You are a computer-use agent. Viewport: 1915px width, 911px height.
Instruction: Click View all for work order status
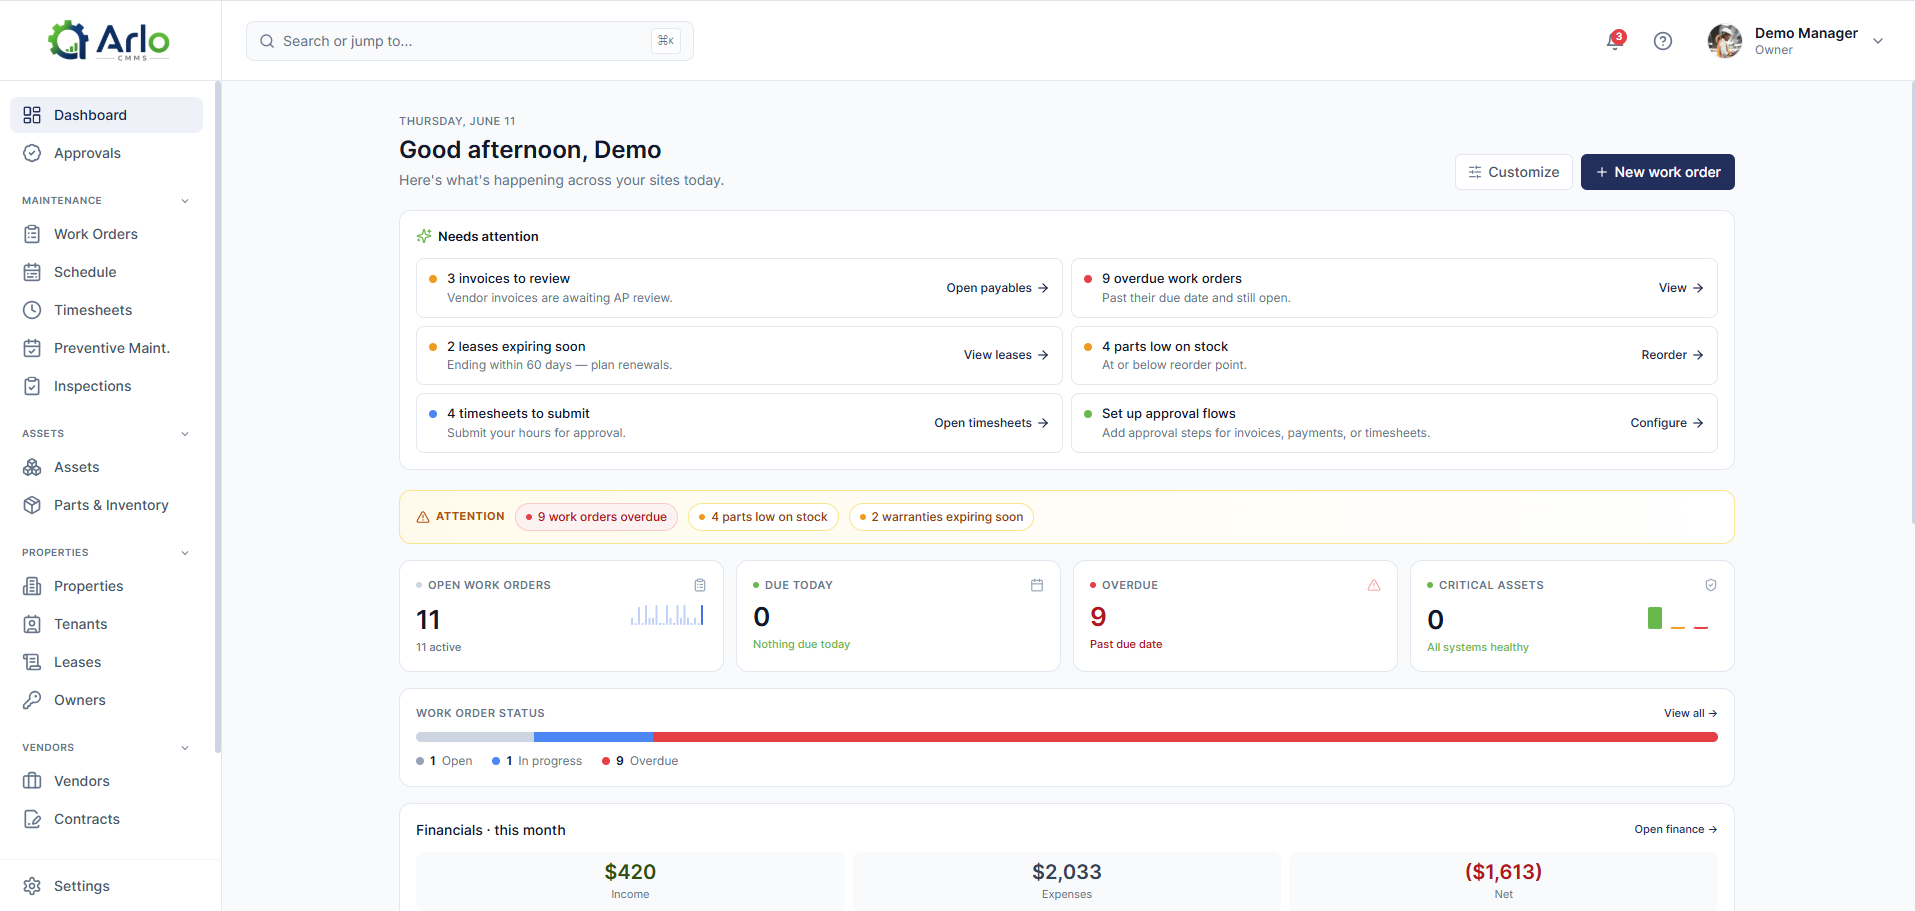tap(1690, 713)
